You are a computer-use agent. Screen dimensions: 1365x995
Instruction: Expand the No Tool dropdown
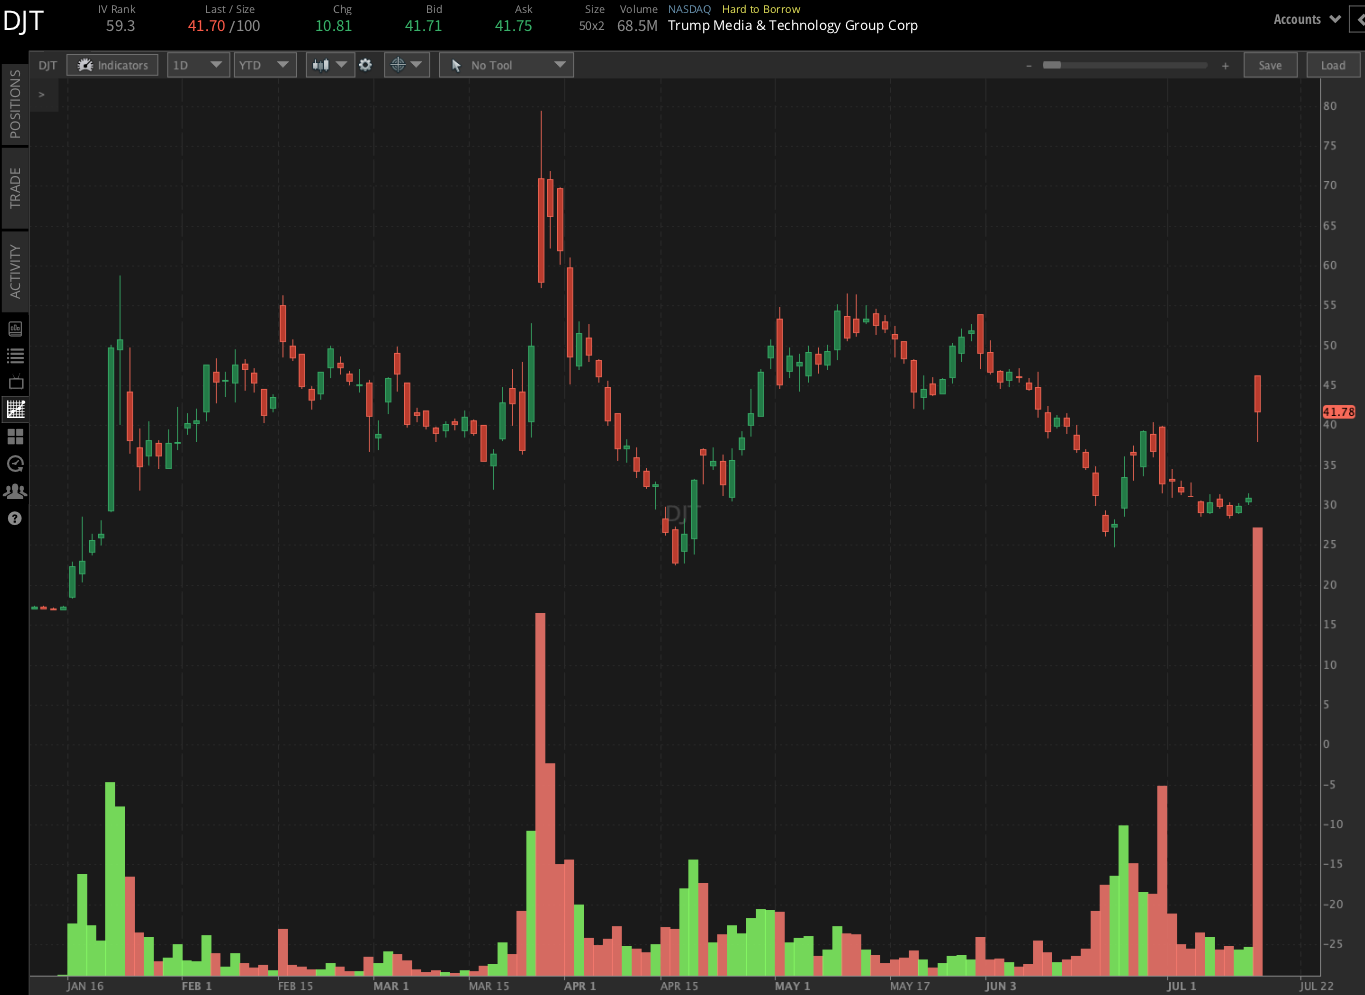point(505,64)
